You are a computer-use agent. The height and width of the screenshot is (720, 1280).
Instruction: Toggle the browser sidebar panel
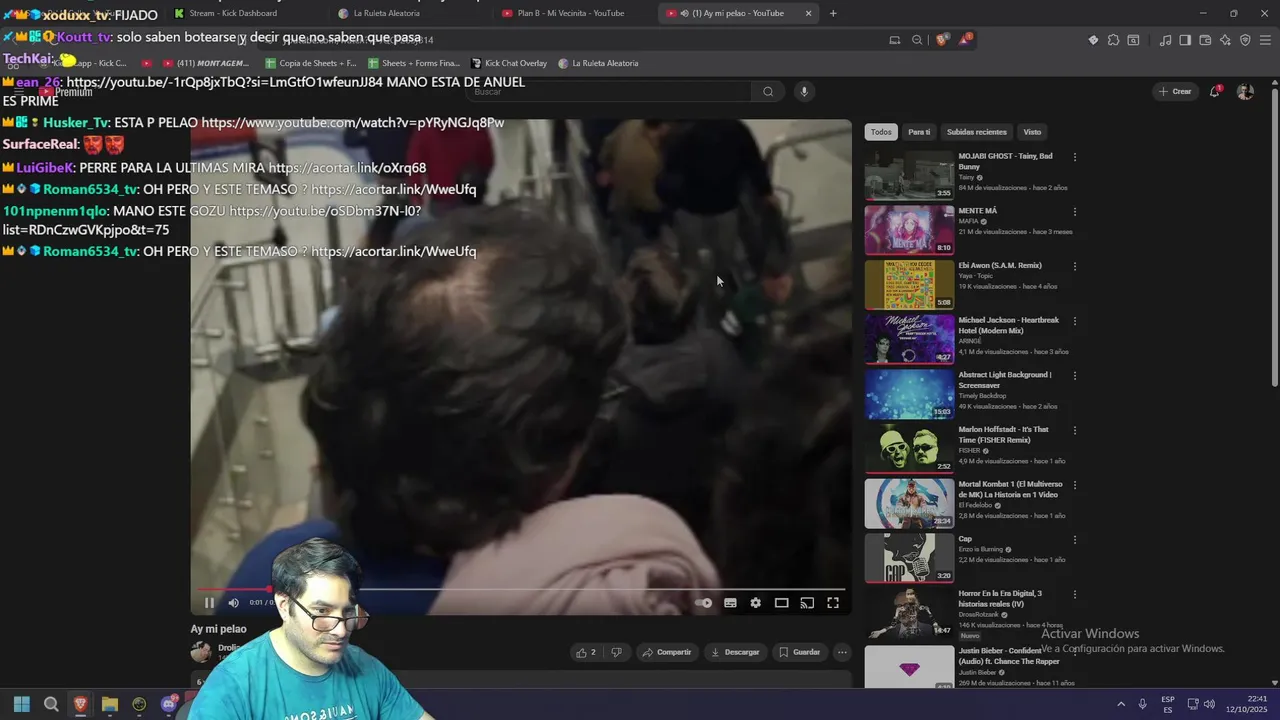(x=1185, y=40)
